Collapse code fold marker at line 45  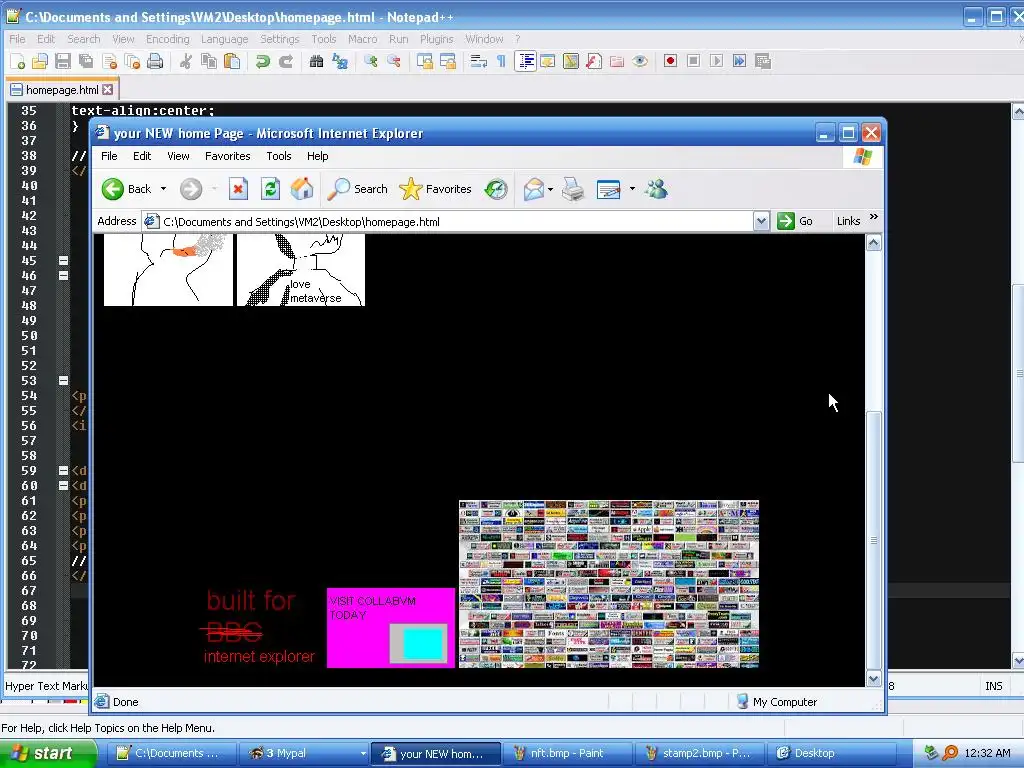tap(63, 261)
